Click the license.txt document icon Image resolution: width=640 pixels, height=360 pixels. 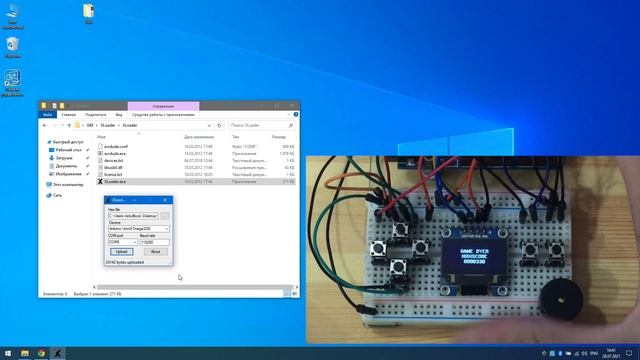tap(100, 174)
